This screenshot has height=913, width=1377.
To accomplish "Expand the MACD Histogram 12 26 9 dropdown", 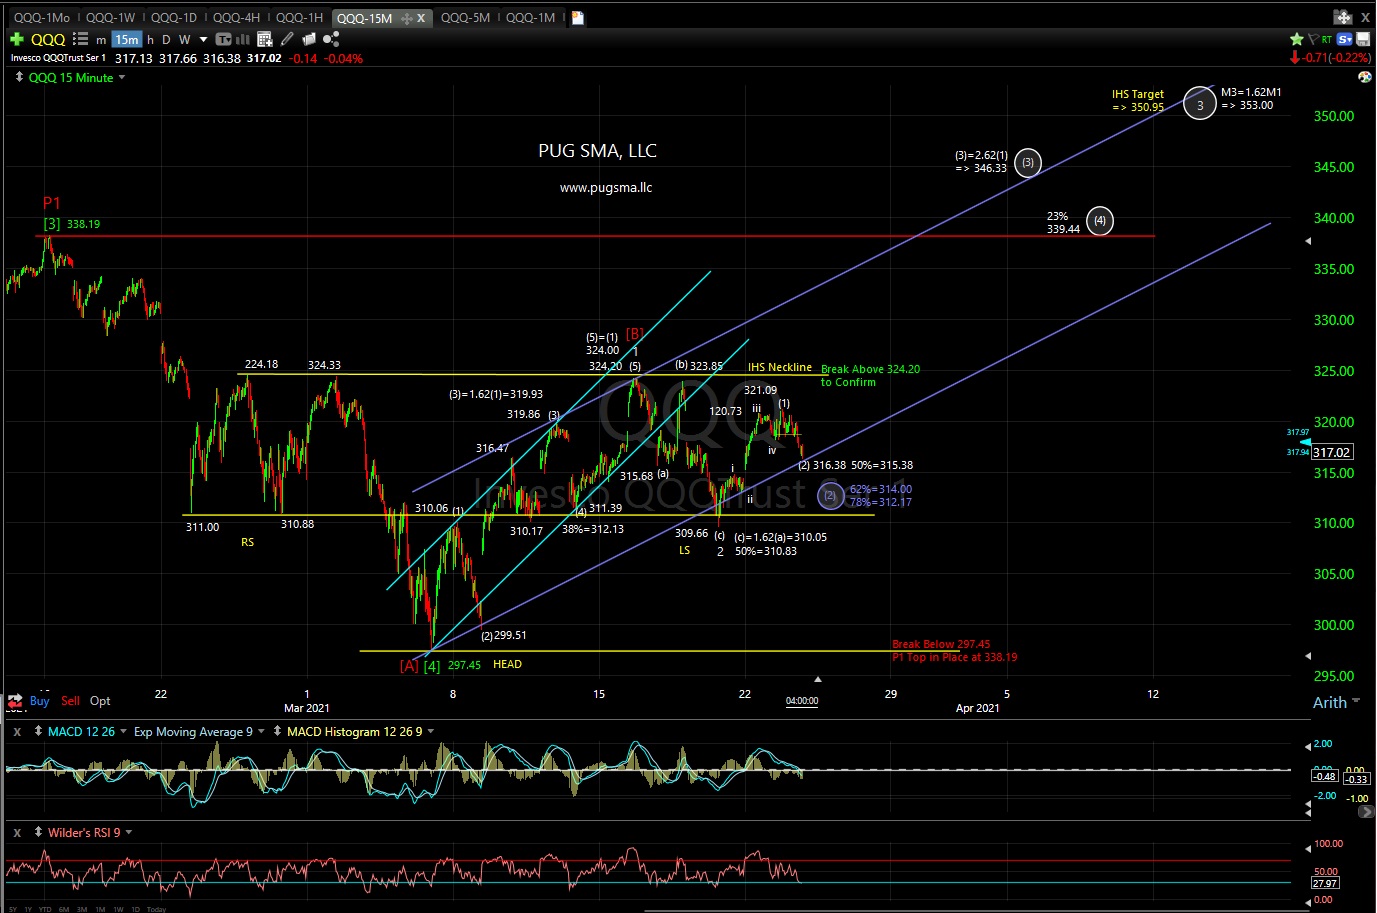I will tap(431, 731).
